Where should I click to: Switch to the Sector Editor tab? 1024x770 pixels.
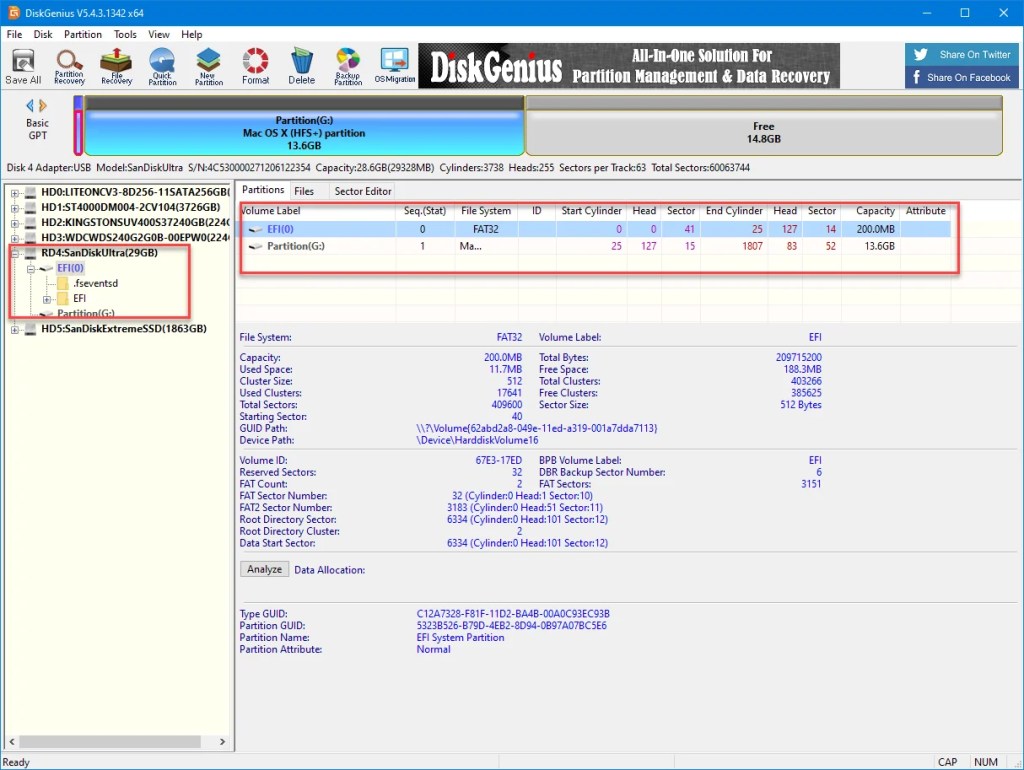pos(363,191)
